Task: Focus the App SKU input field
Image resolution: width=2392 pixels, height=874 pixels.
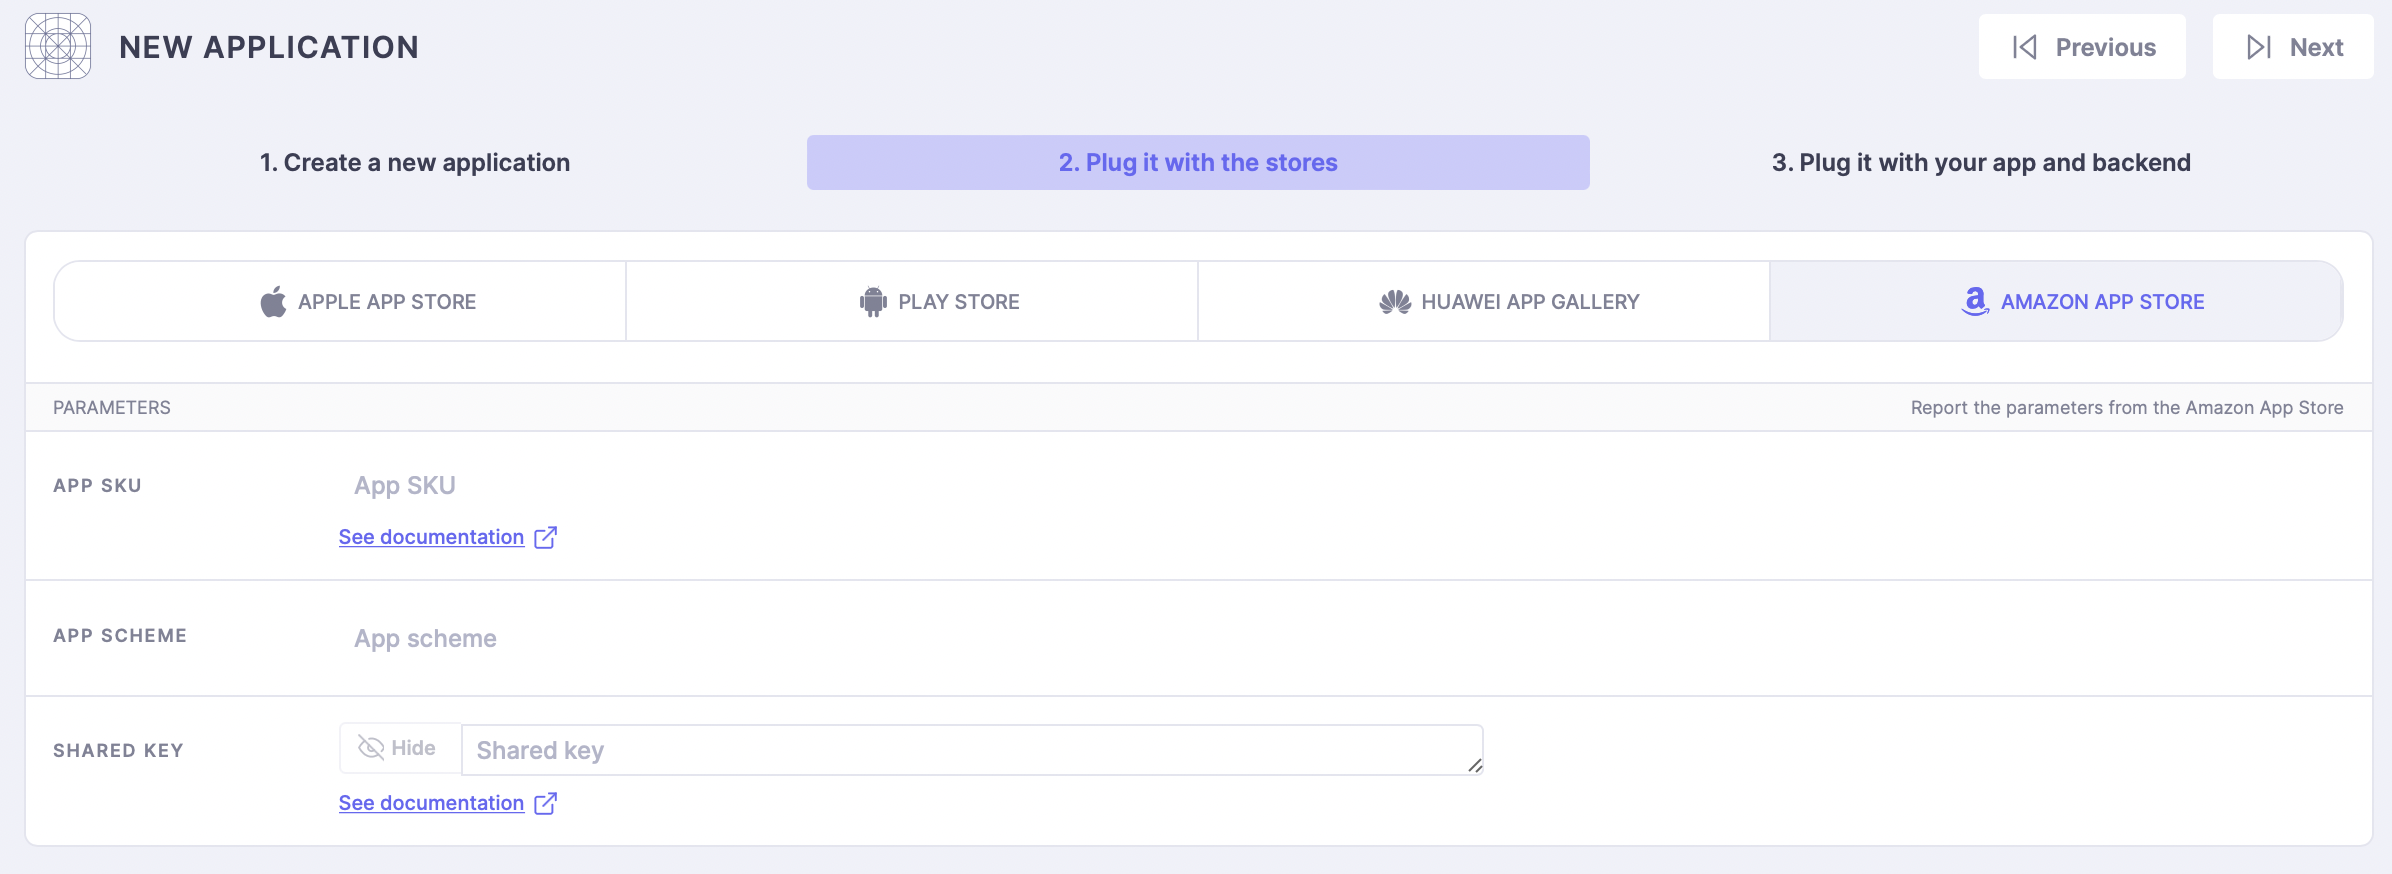Action: pos(910,485)
